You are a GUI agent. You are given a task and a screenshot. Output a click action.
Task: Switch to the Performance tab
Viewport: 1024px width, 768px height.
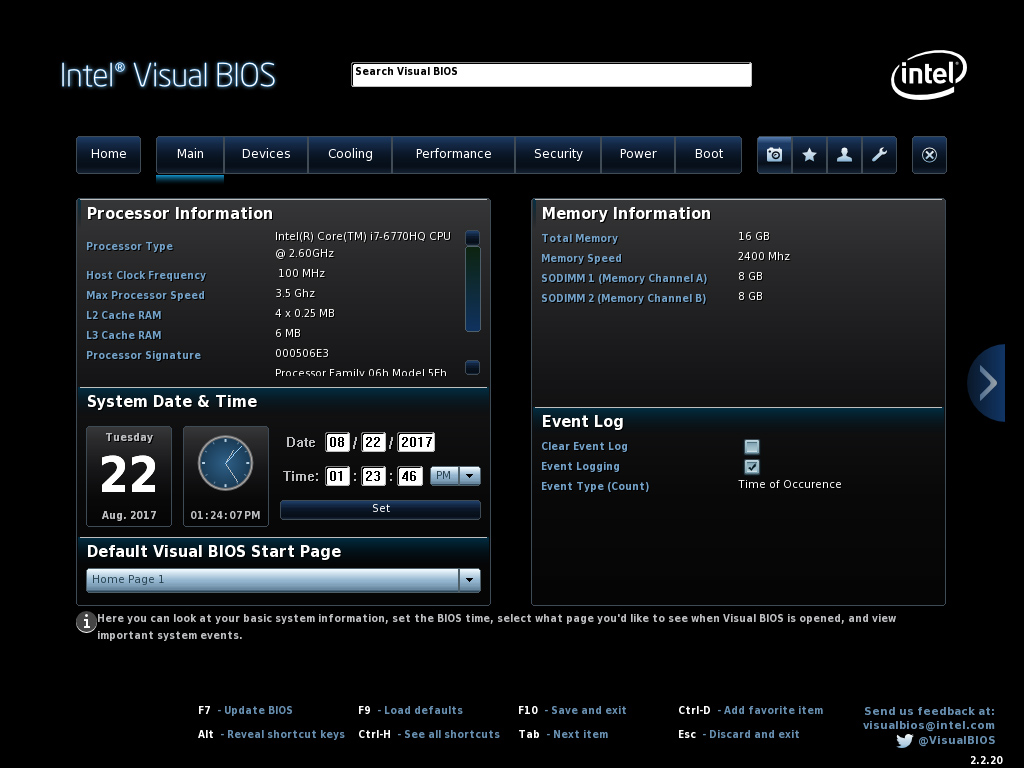(x=453, y=154)
